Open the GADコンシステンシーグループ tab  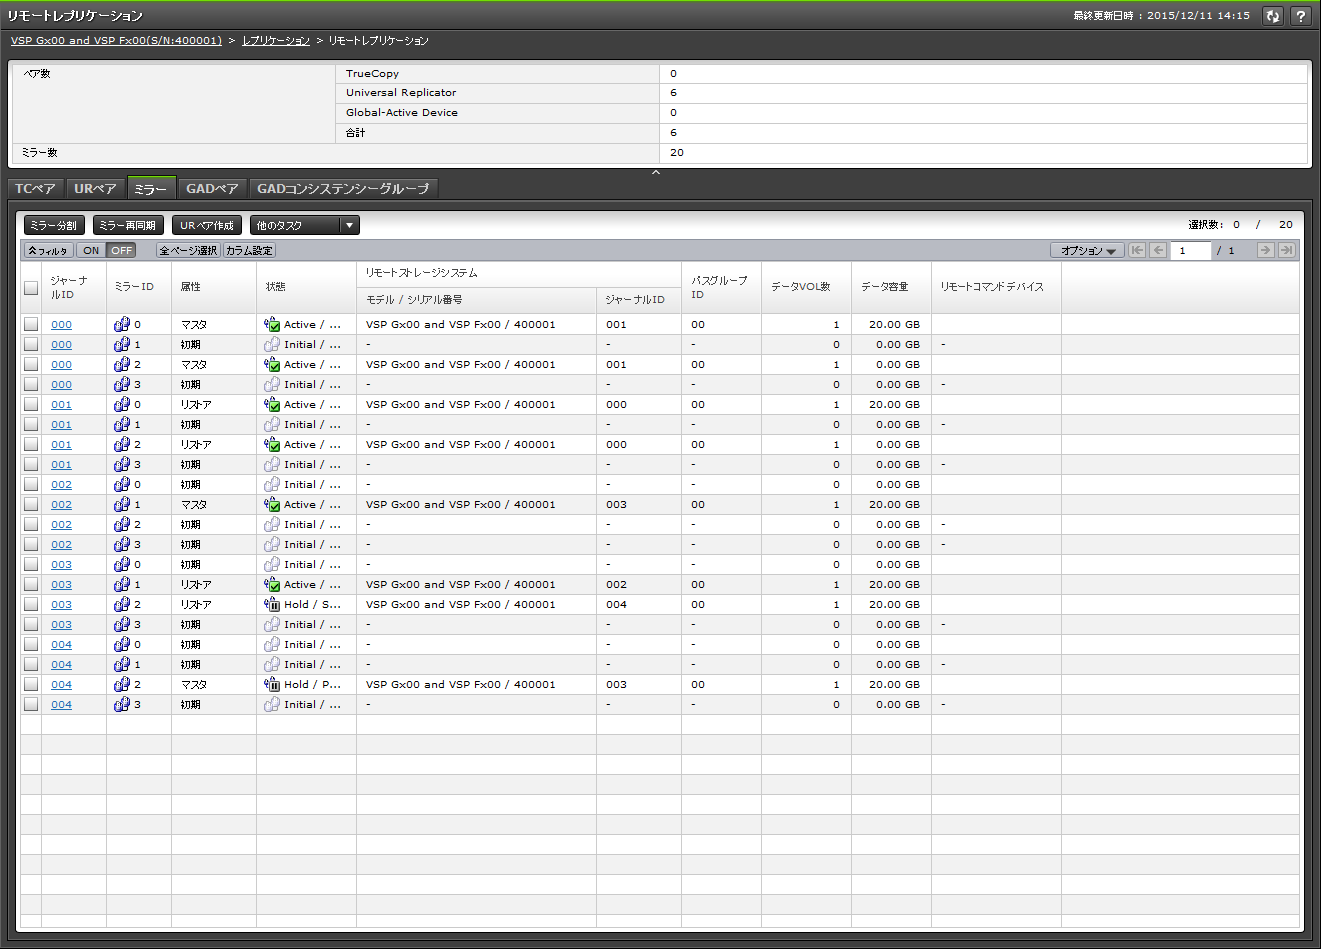click(x=343, y=189)
